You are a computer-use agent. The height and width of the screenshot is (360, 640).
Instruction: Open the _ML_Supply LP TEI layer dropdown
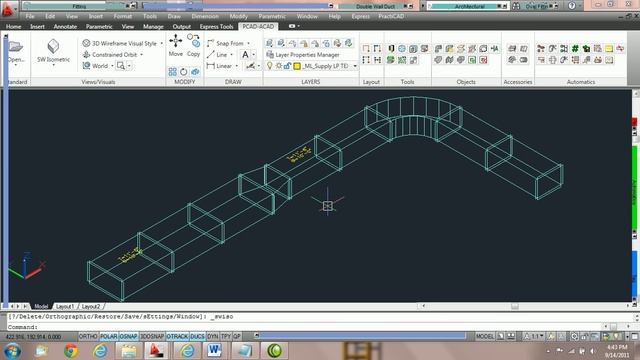point(355,66)
